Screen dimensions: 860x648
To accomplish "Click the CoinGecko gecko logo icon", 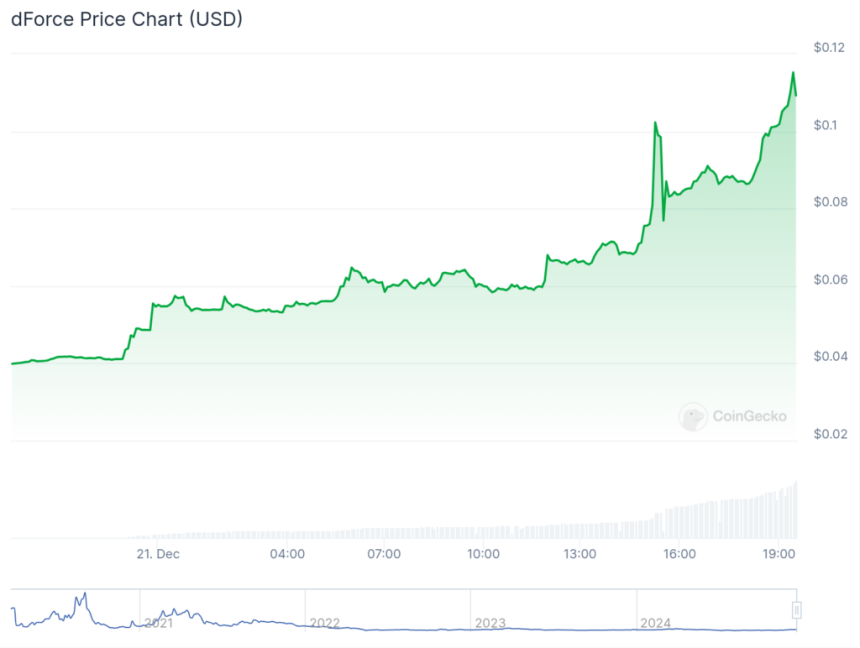I will pyautogui.click(x=693, y=416).
